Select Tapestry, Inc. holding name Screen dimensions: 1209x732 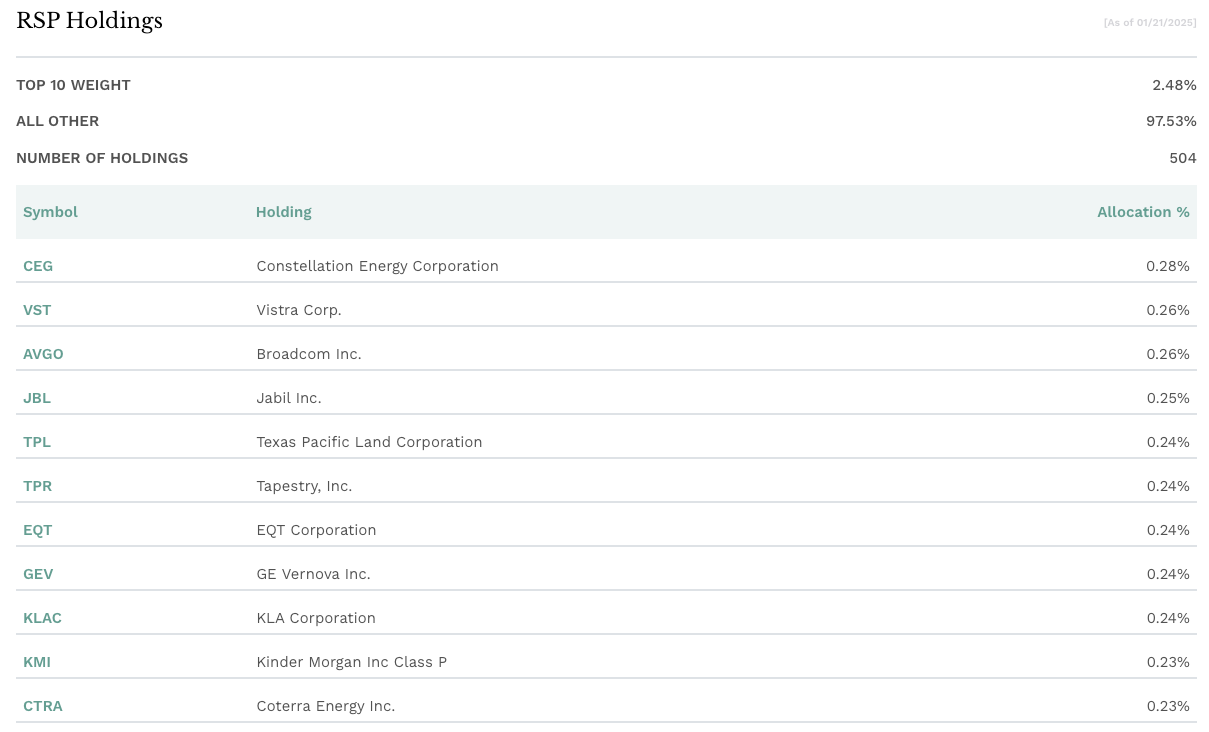click(x=305, y=486)
